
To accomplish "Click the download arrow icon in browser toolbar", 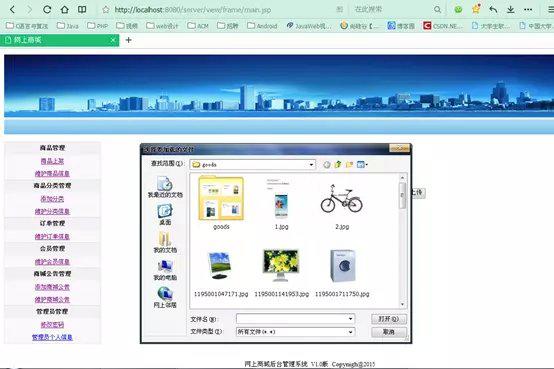I will click(x=511, y=10).
